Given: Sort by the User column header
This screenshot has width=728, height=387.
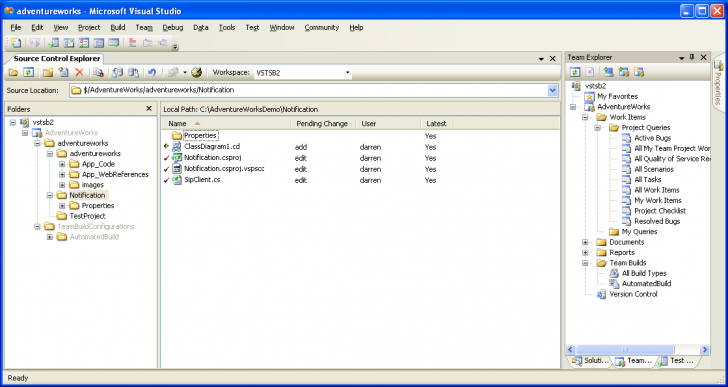Looking at the screenshot, I should click(388, 123).
